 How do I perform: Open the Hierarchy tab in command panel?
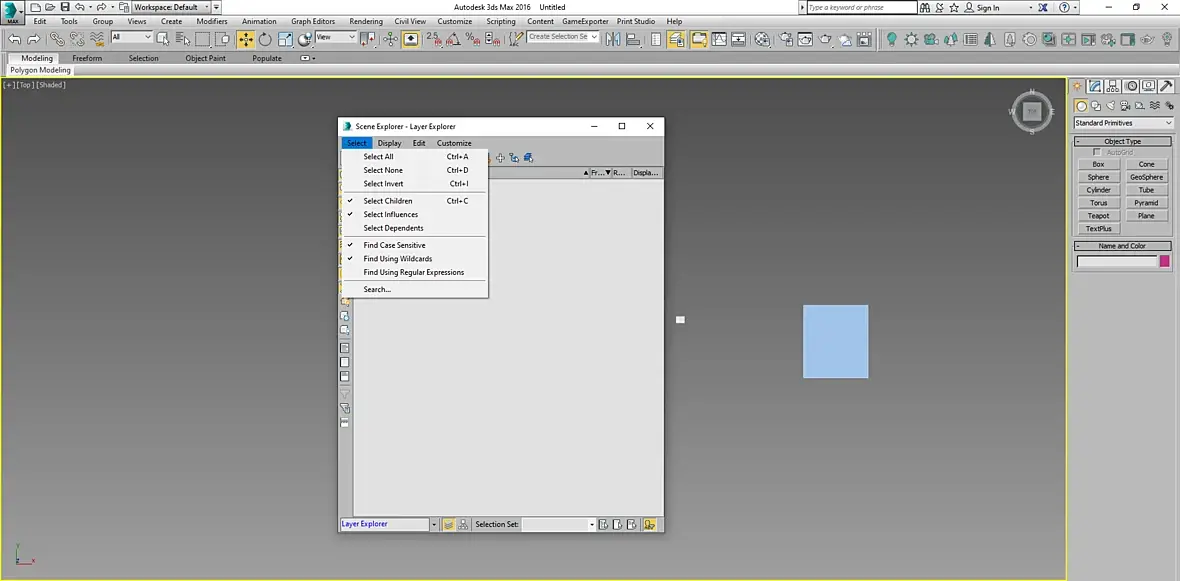(1114, 86)
